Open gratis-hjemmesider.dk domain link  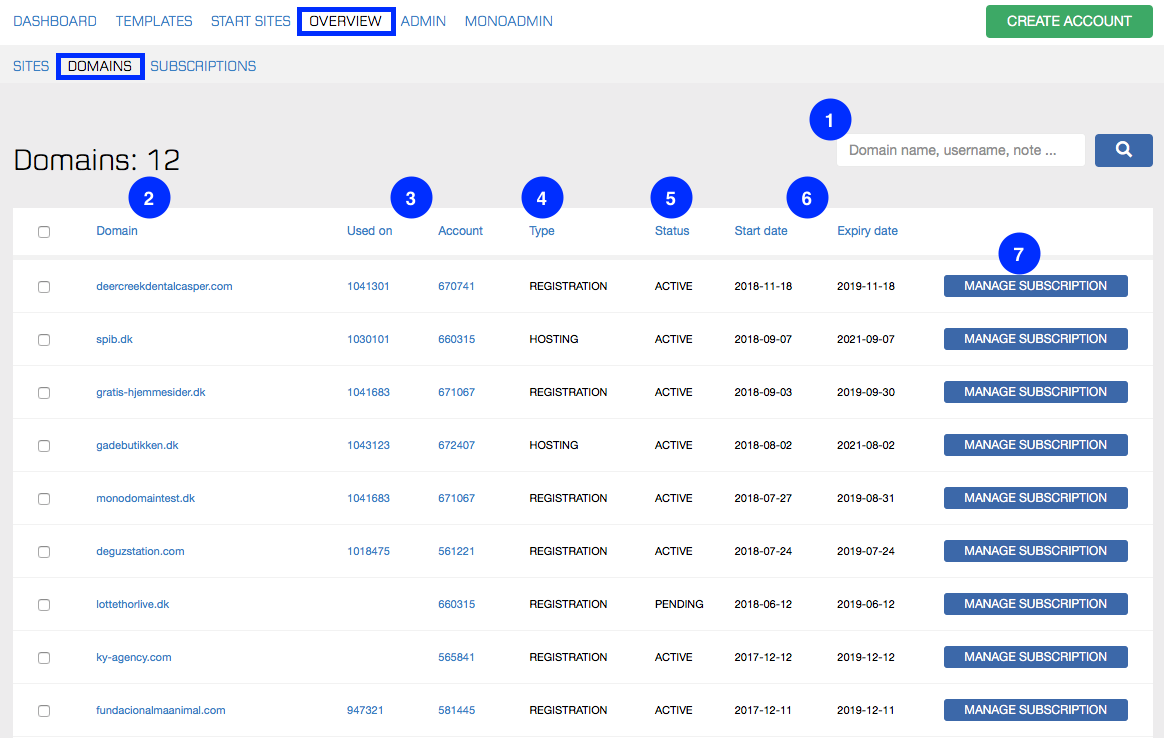[151, 392]
